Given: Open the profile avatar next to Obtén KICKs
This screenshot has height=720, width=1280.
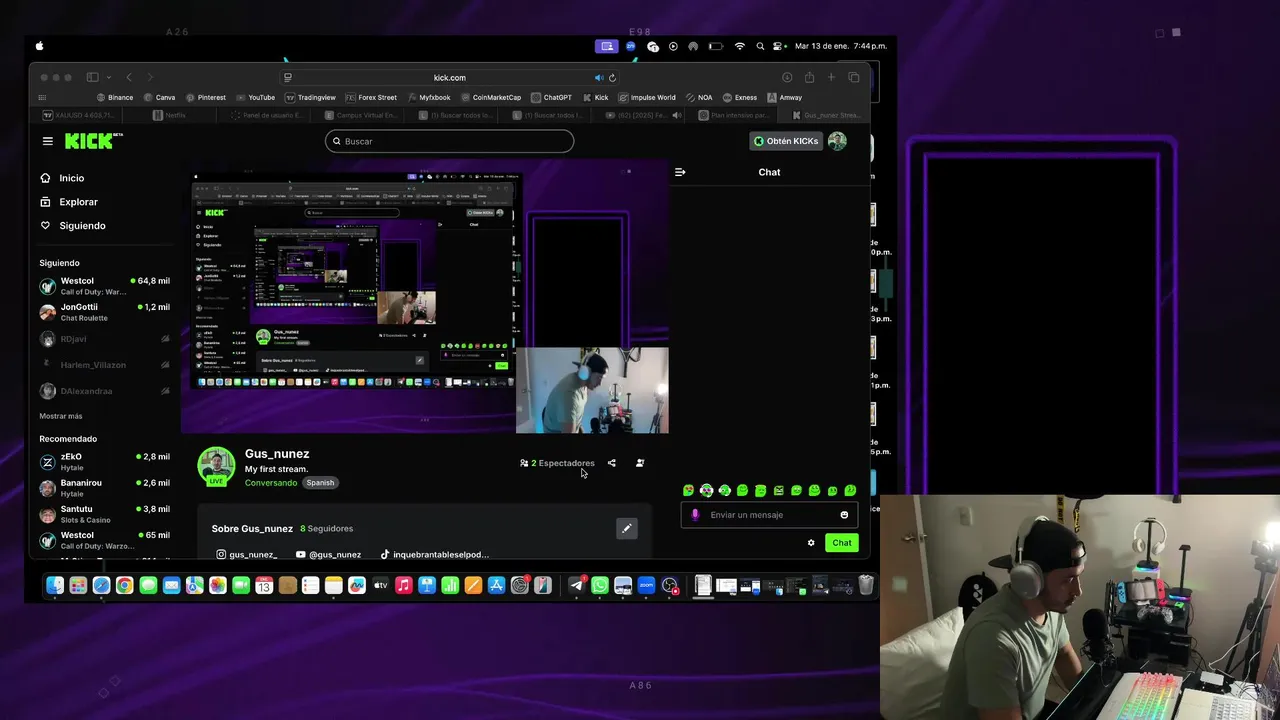Looking at the screenshot, I should coord(837,141).
